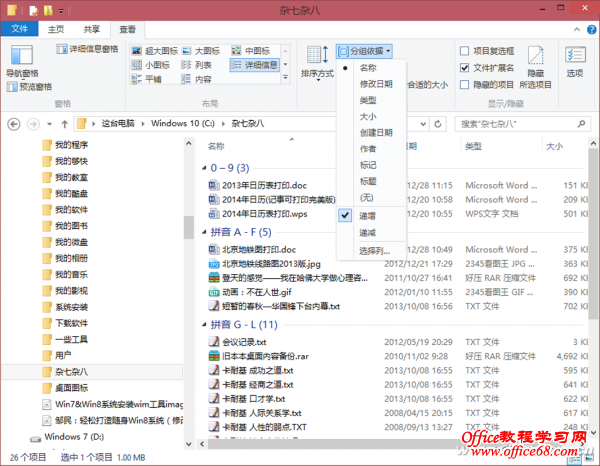This screenshot has height=466, width=600.
Task: Open the help icon in the ribbon
Action: pos(592,29)
